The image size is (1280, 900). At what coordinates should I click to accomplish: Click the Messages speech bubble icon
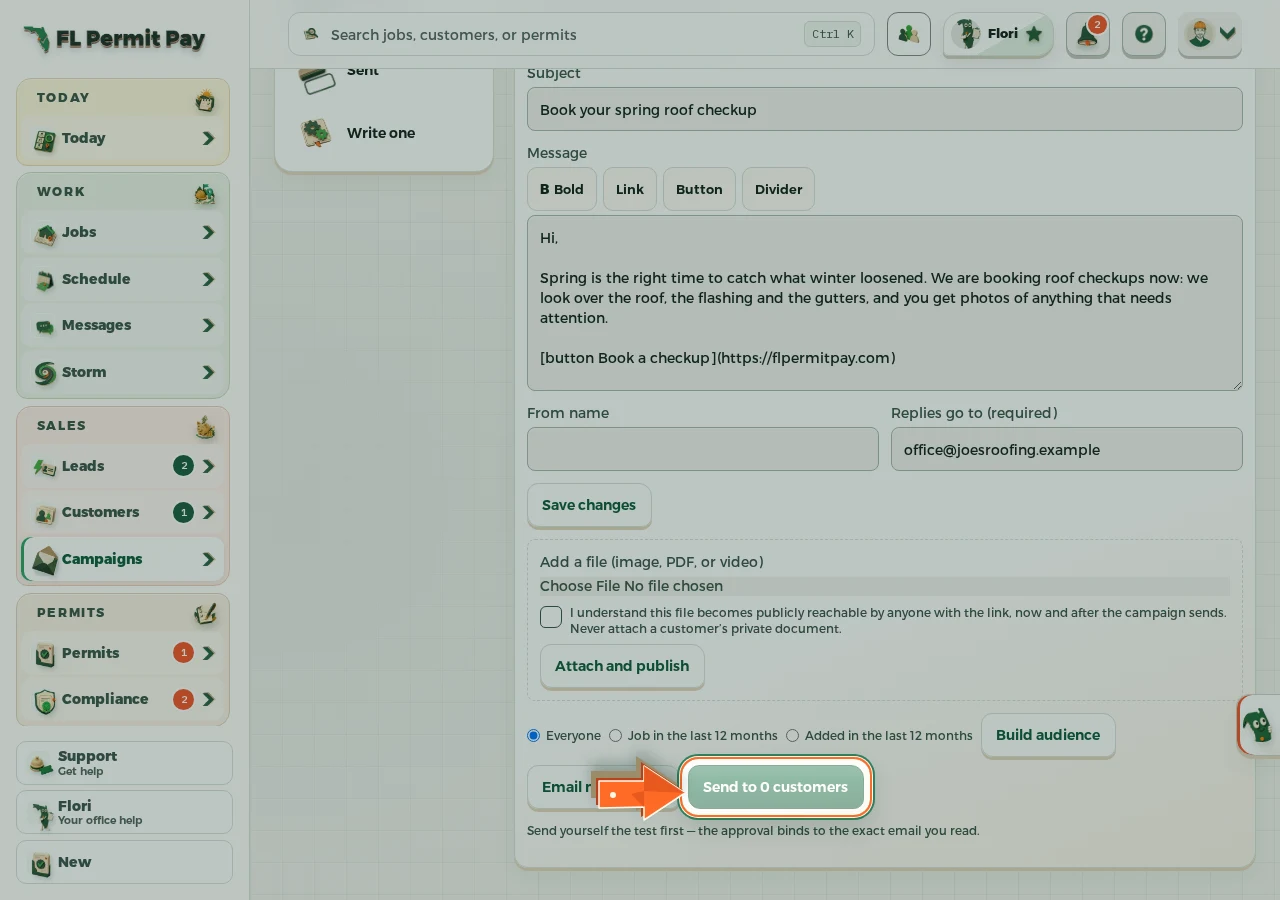pos(45,327)
